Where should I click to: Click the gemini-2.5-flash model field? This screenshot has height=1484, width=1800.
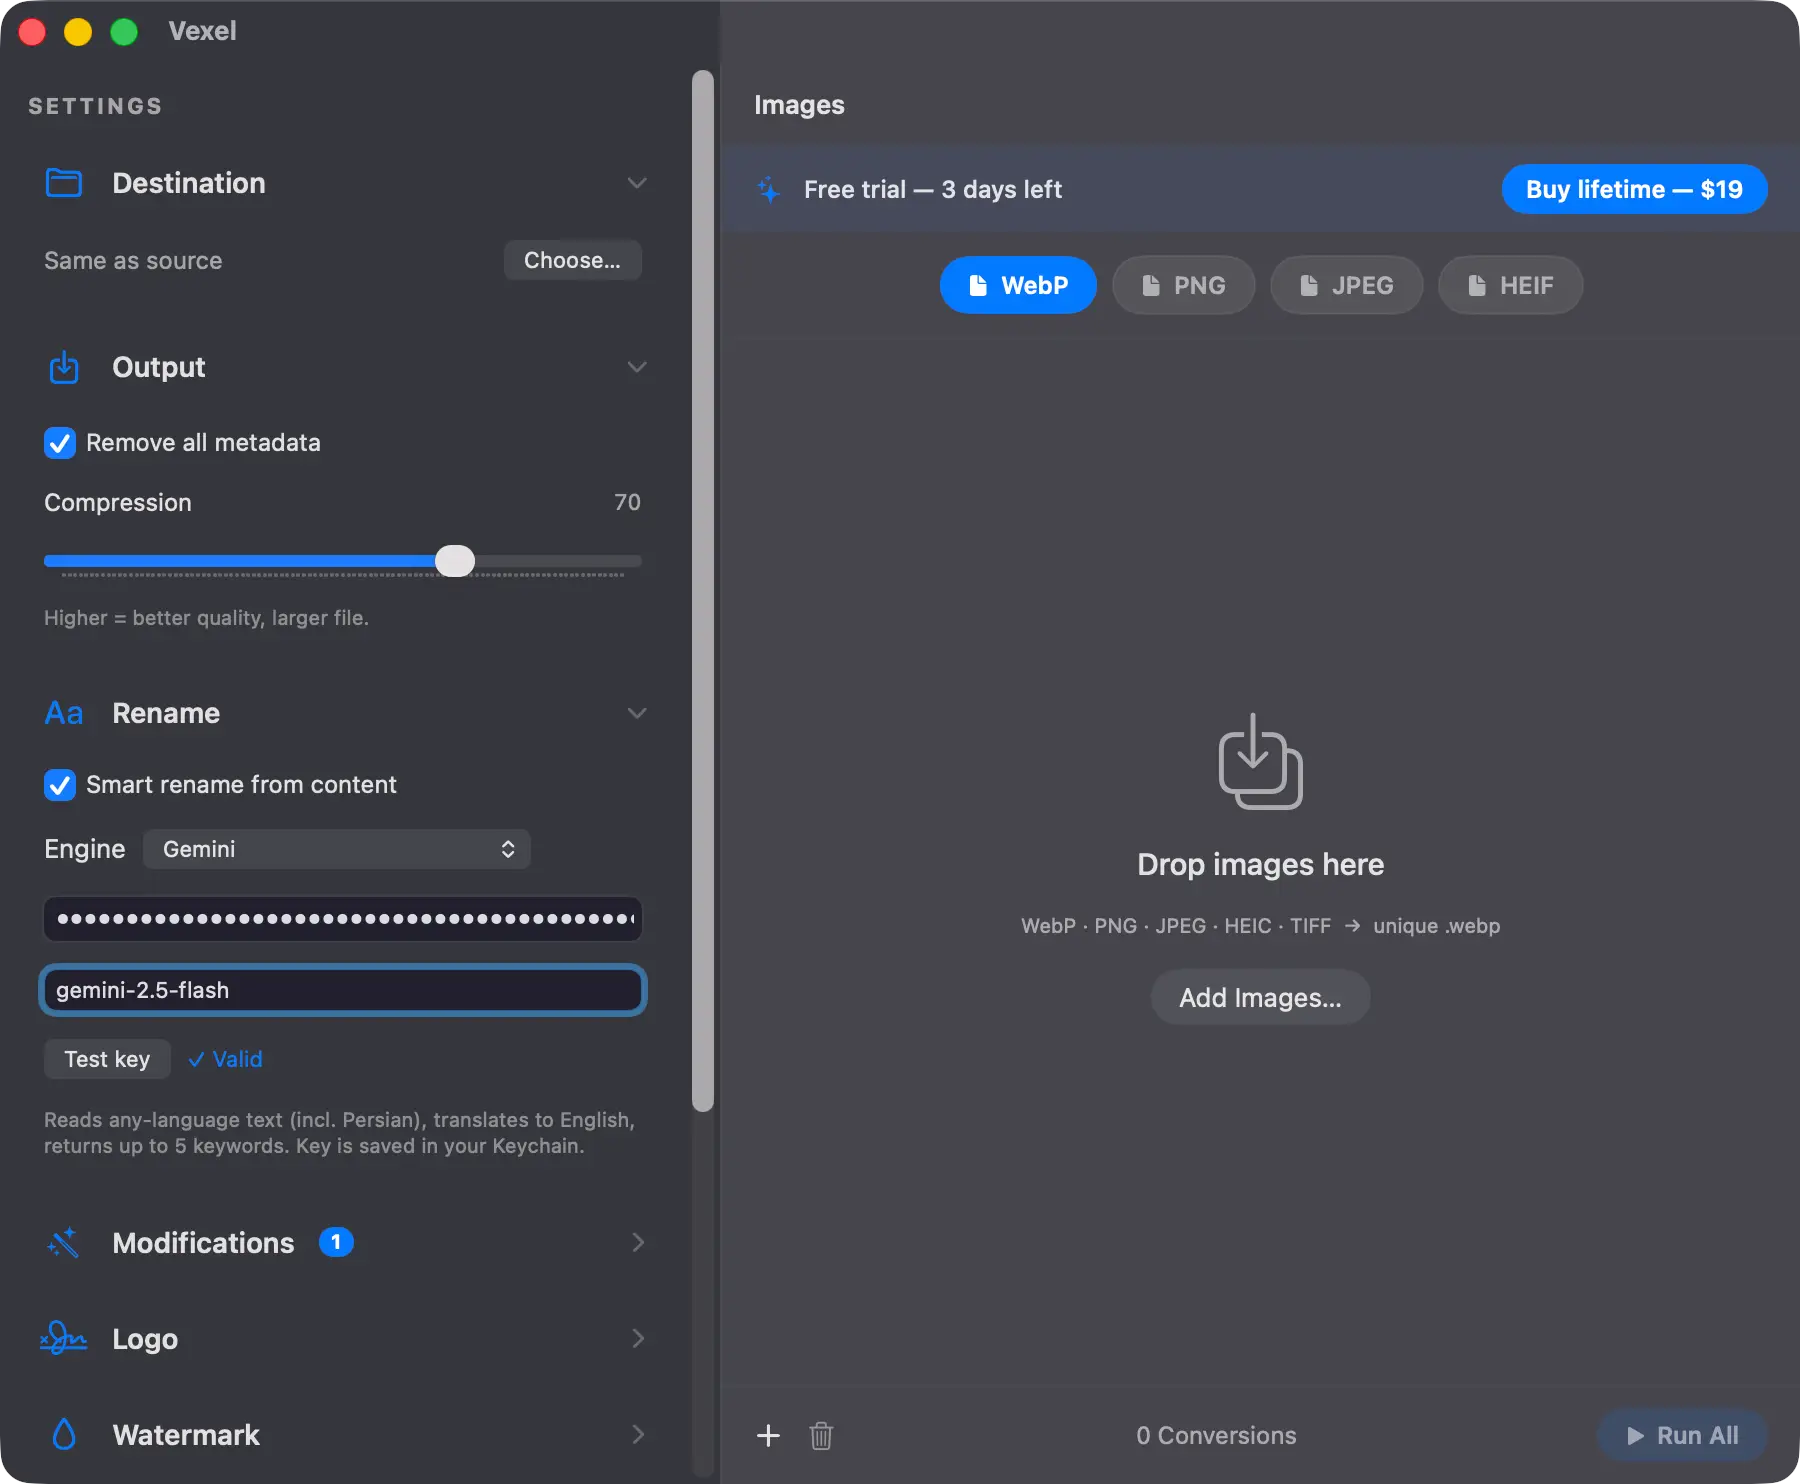point(343,990)
